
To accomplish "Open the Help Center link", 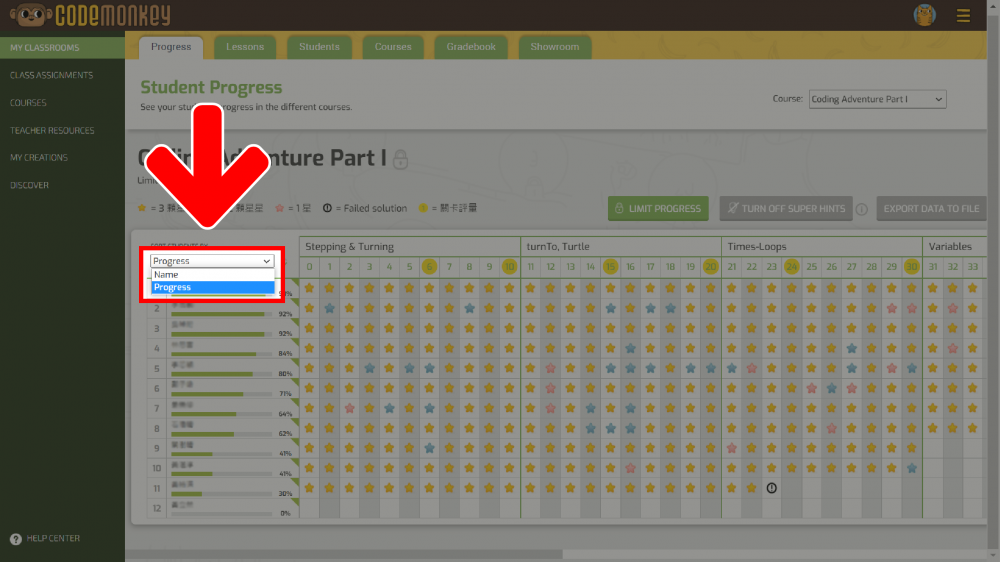I will tap(53, 538).
